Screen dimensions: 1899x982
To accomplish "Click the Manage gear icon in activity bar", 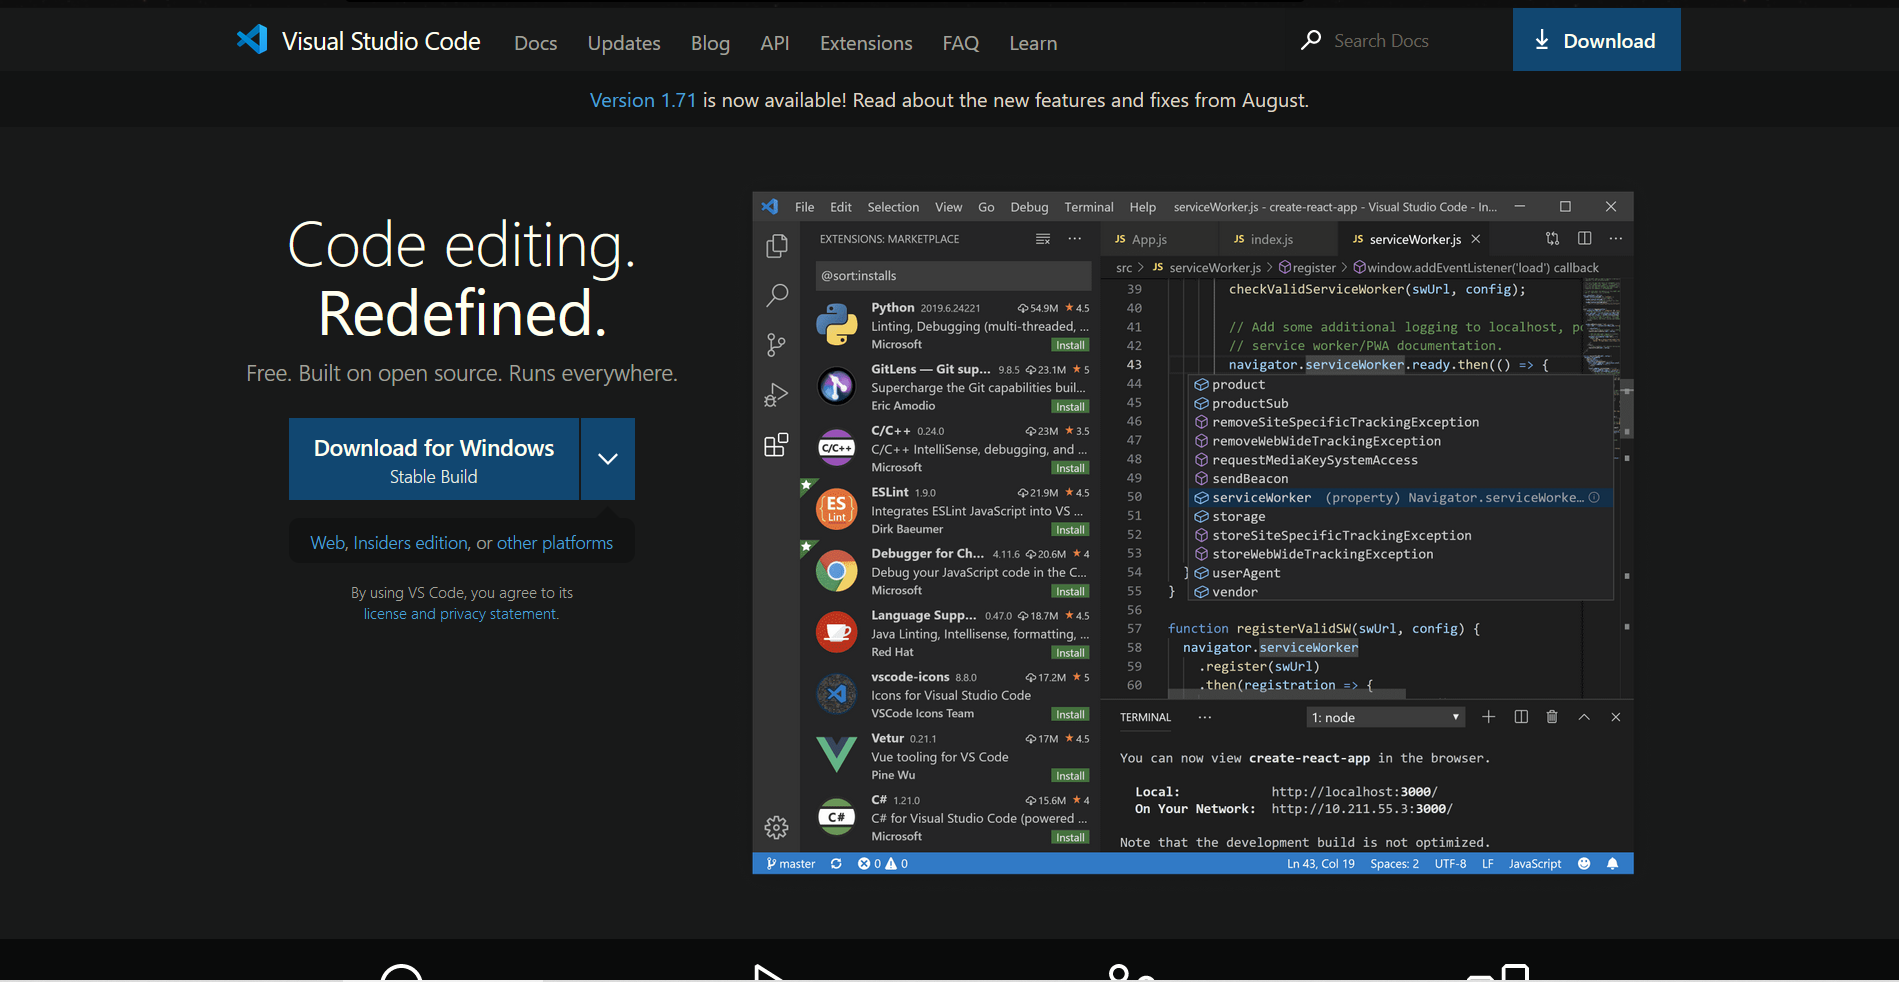I will click(776, 827).
